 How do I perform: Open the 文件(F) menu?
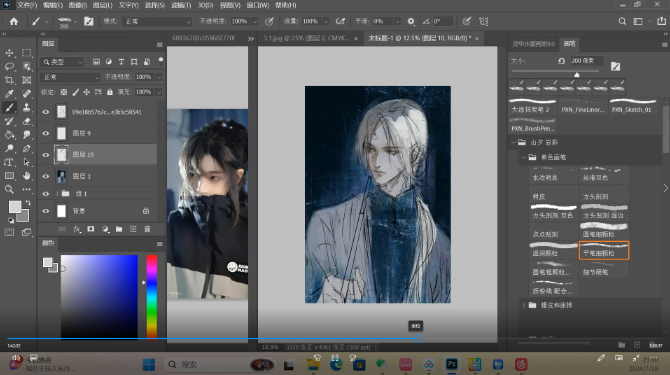[x=27, y=5]
